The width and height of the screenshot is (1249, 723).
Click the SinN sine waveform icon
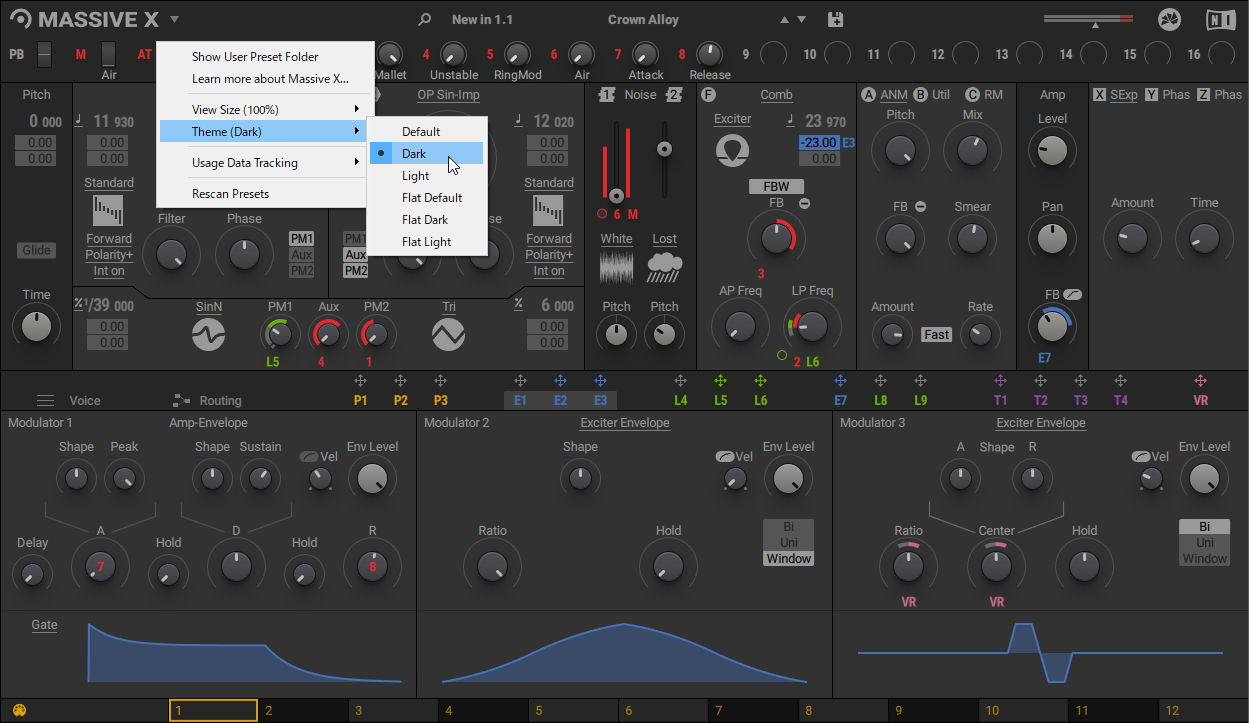tap(208, 334)
